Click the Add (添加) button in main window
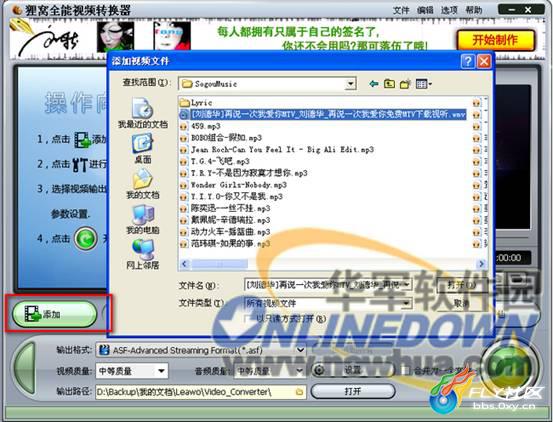The width and height of the screenshot is (553, 422). (55, 314)
